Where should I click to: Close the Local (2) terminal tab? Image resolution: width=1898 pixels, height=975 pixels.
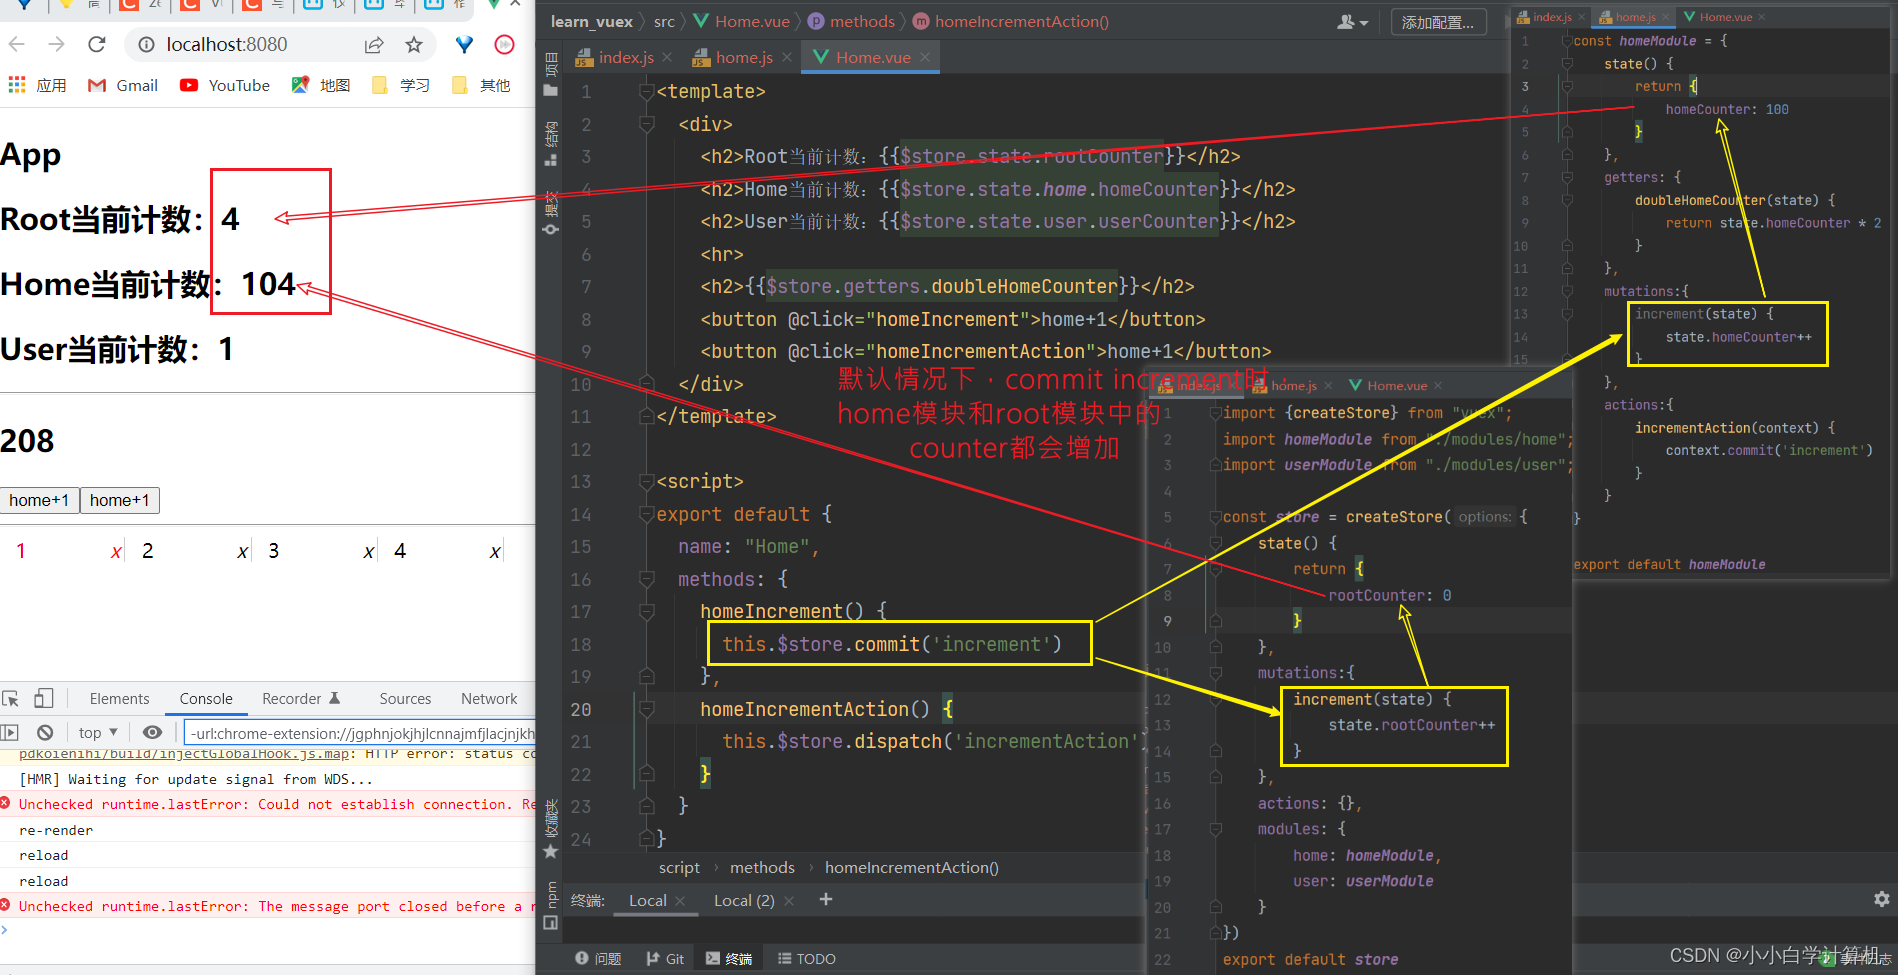click(x=789, y=900)
